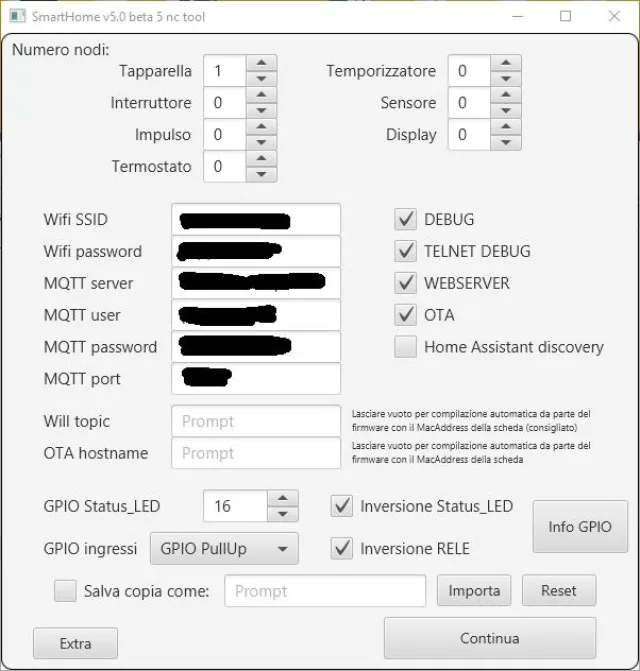640x671 pixels.
Task: Enable Home Assistant discovery
Action: click(x=405, y=347)
